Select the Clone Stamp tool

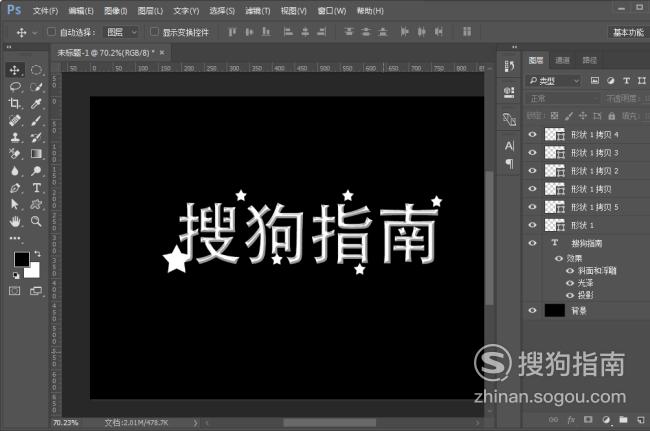click(x=15, y=137)
